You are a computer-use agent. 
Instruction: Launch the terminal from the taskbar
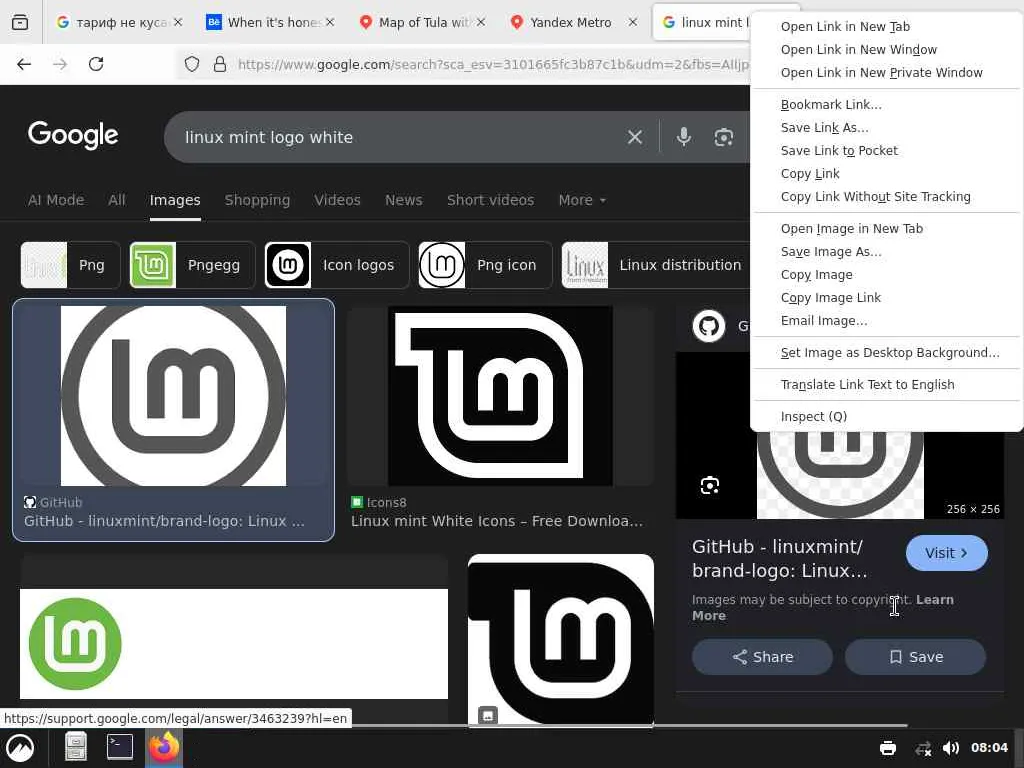[120, 746]
